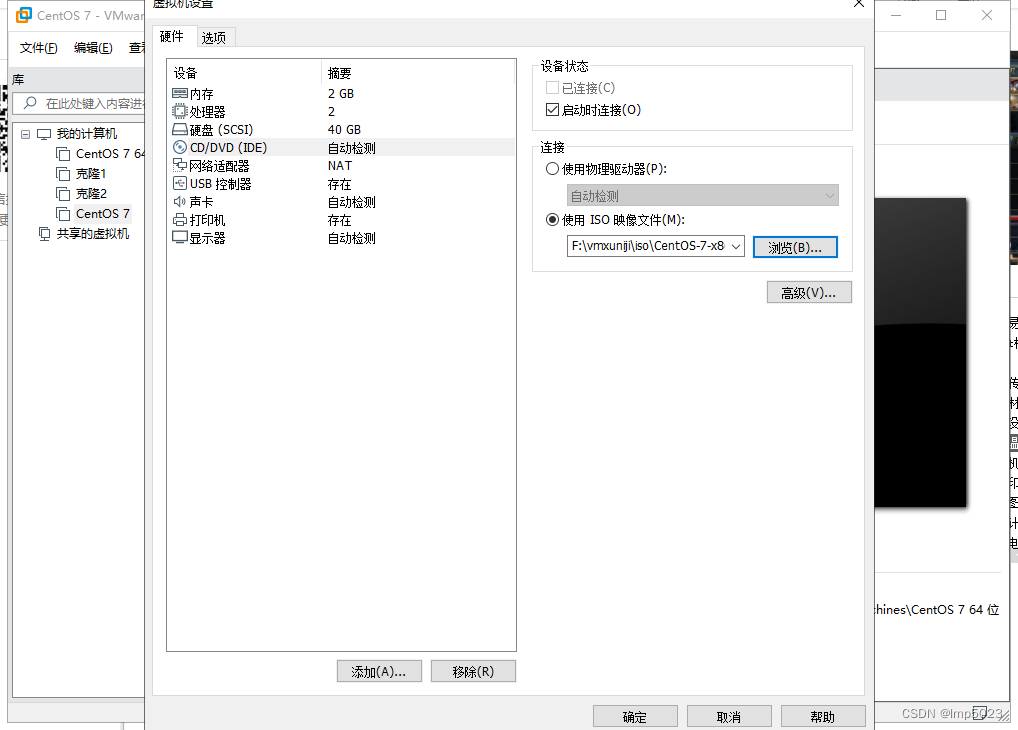The image size is (1018, 730).
Task: Select the network adapter (网络适配器) icon
Action: pyautogui.click(x=180, y=166)
